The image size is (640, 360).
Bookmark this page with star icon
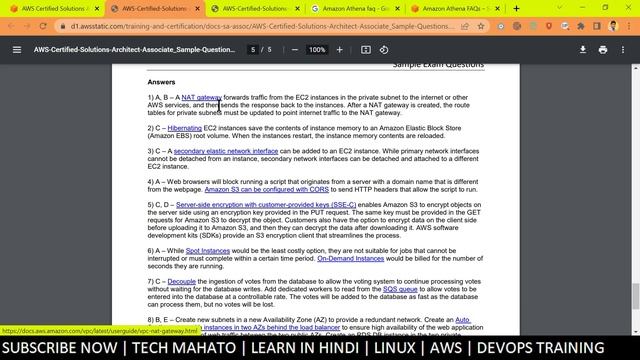481,26
